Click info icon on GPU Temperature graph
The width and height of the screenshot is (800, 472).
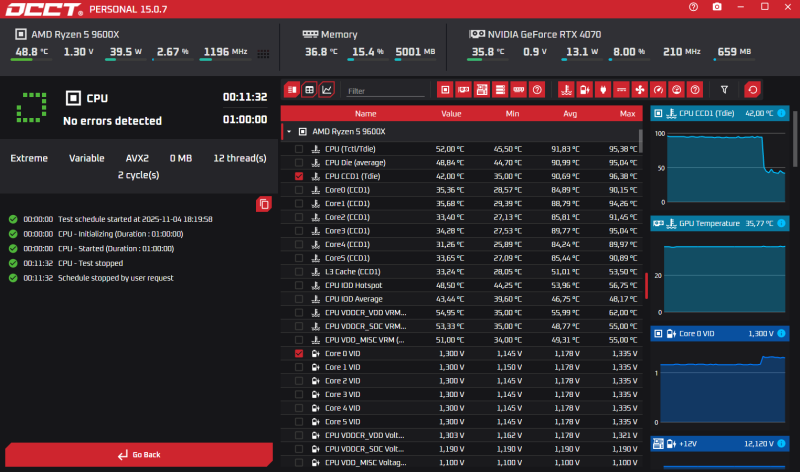pyautogui.click(x=781, y=223)
